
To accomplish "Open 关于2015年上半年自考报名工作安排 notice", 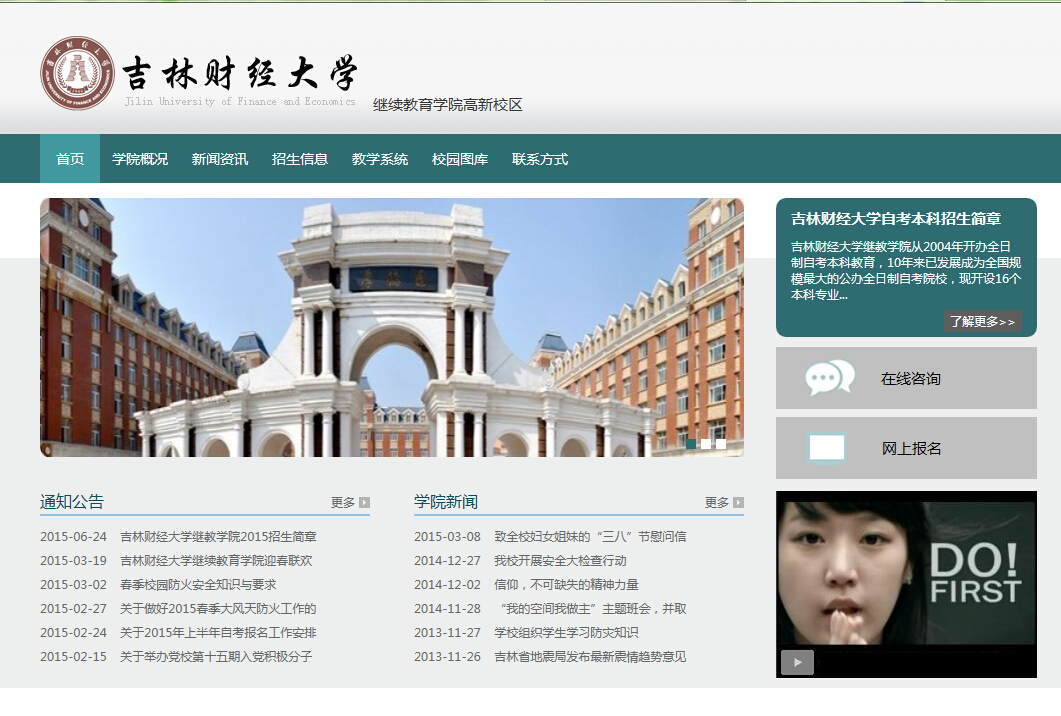I will (x=218, y=633).
